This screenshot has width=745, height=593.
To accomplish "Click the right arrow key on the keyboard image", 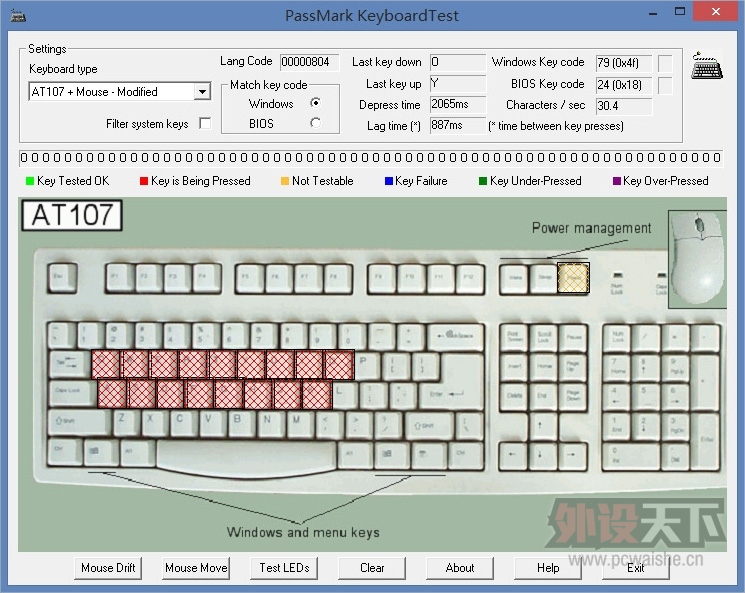I will (572, 454).
